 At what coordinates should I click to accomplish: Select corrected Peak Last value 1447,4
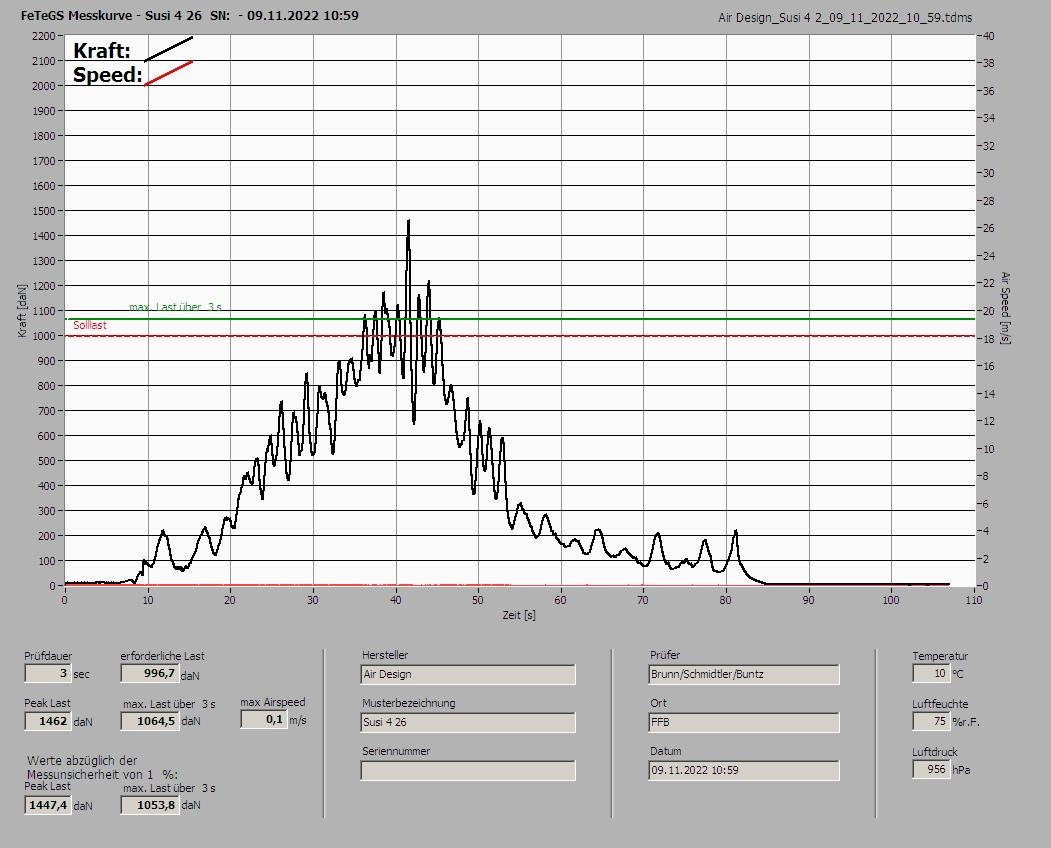[48, 805]
